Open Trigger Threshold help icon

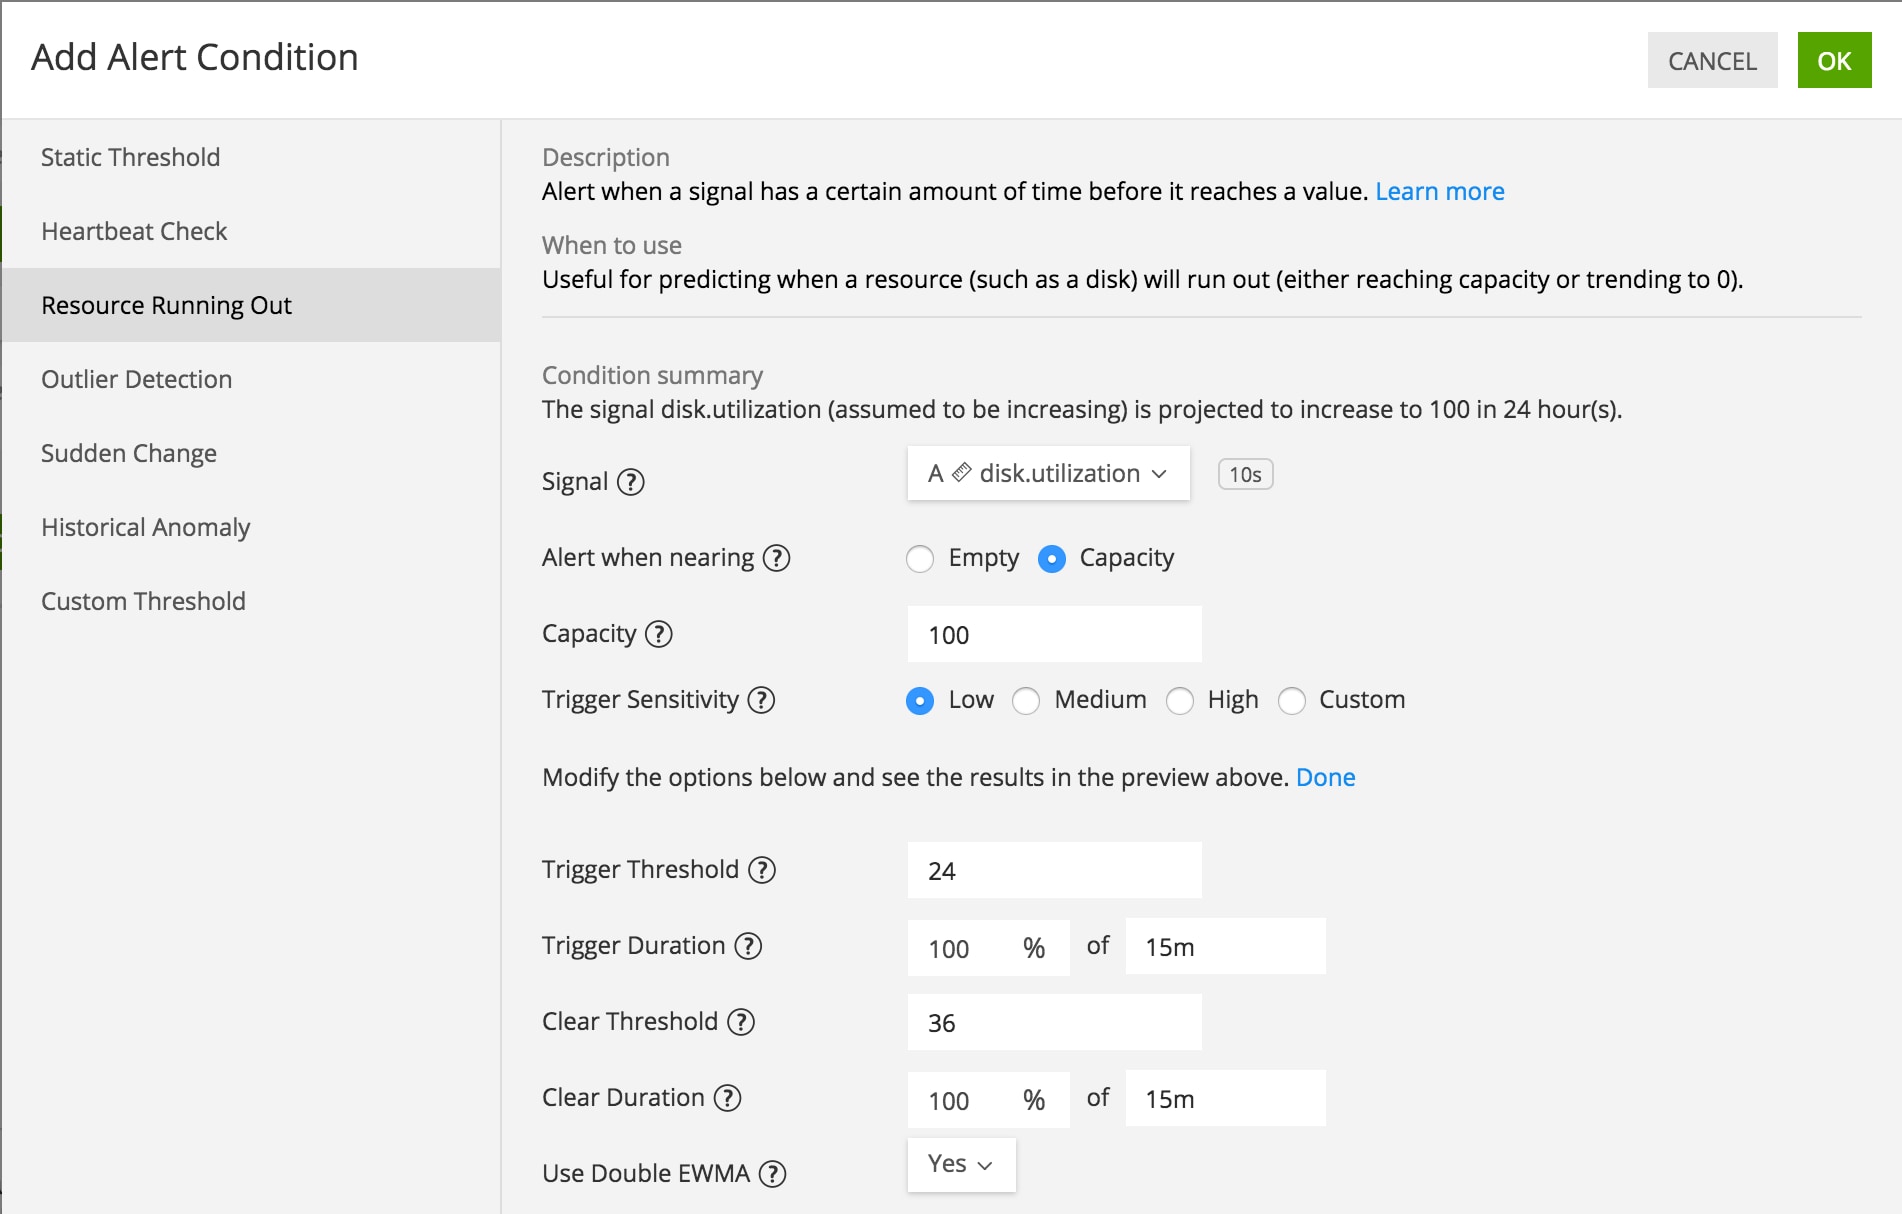coord(762,870)
